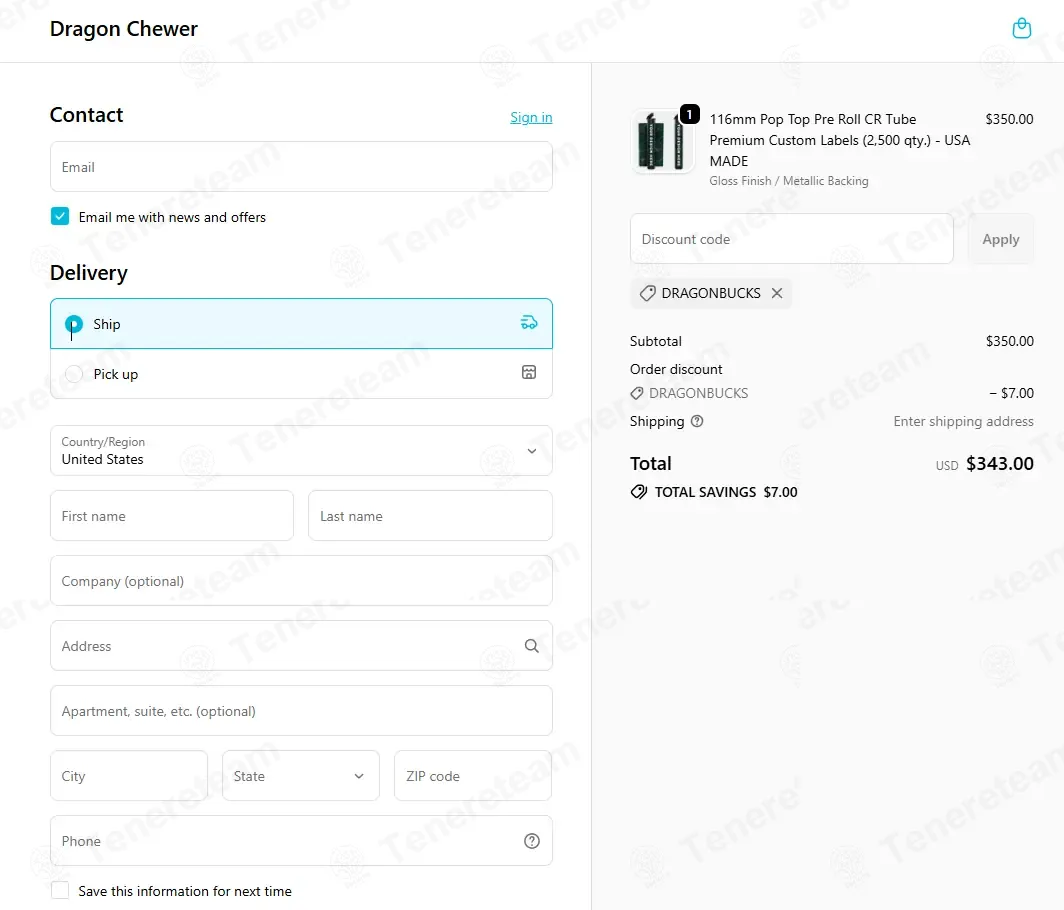This screenshot has height=910, width=1064.
Task: Open the phone number help icon
Action: point(531,841)
